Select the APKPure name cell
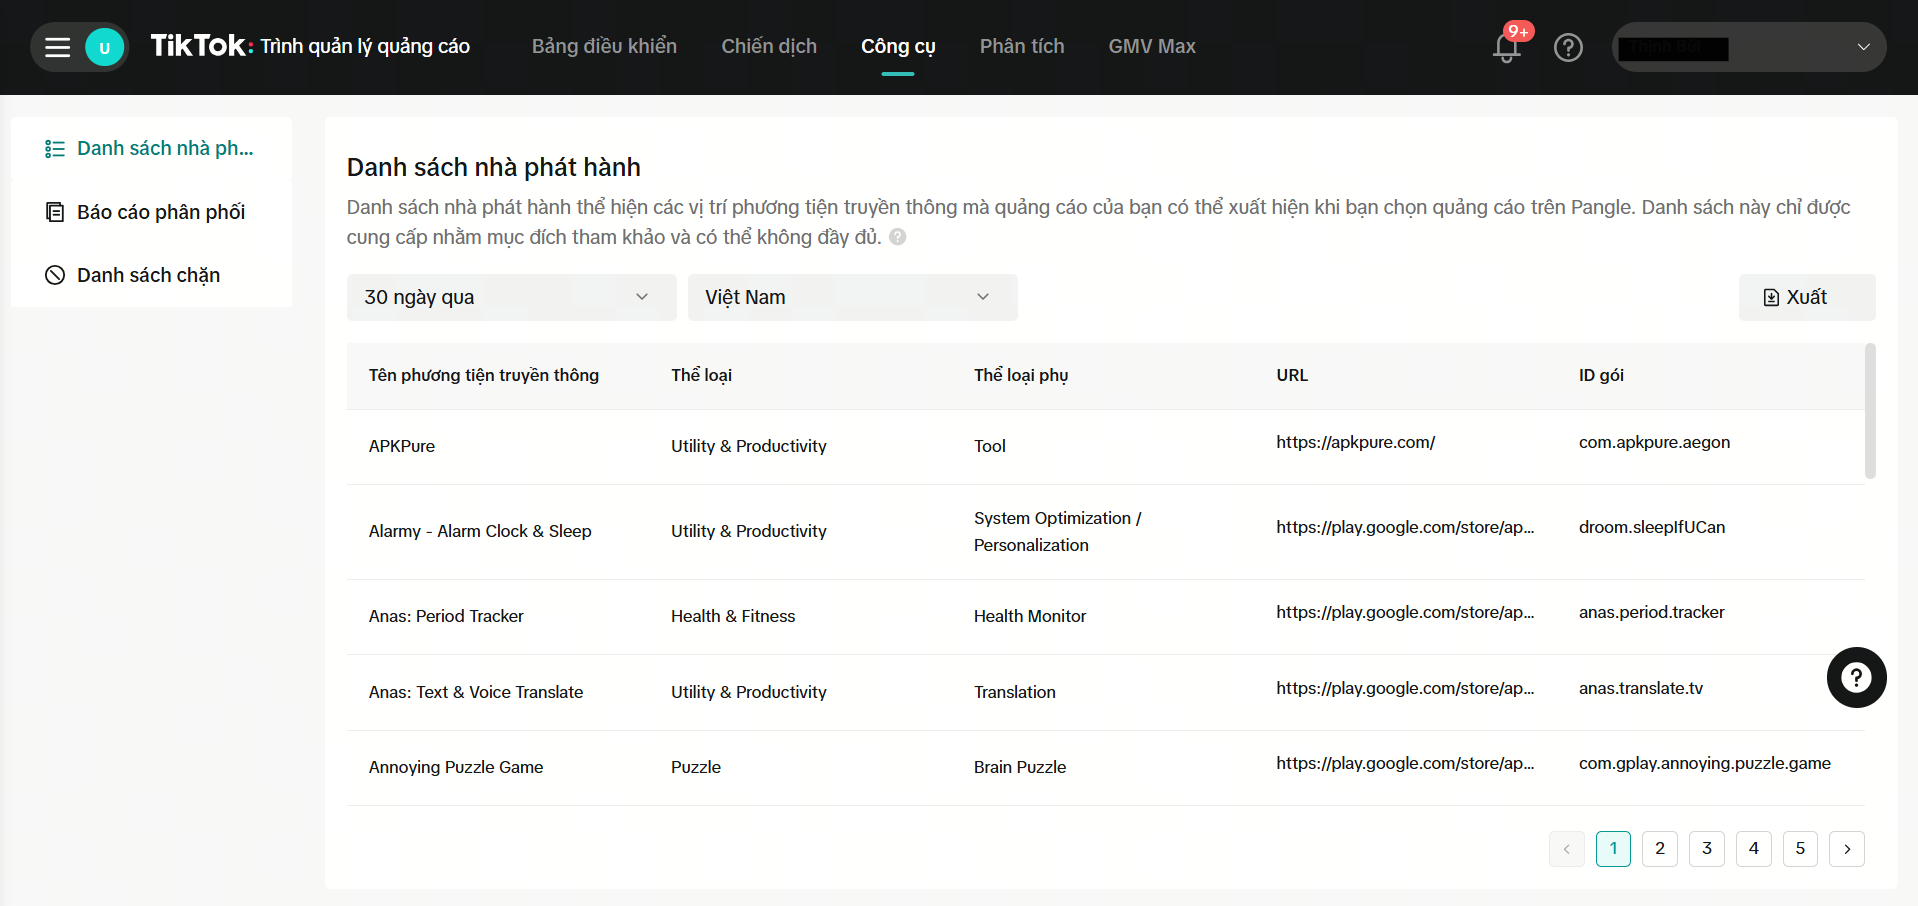This screenshot has height=906, width=1918. click(x=402, y=446)
